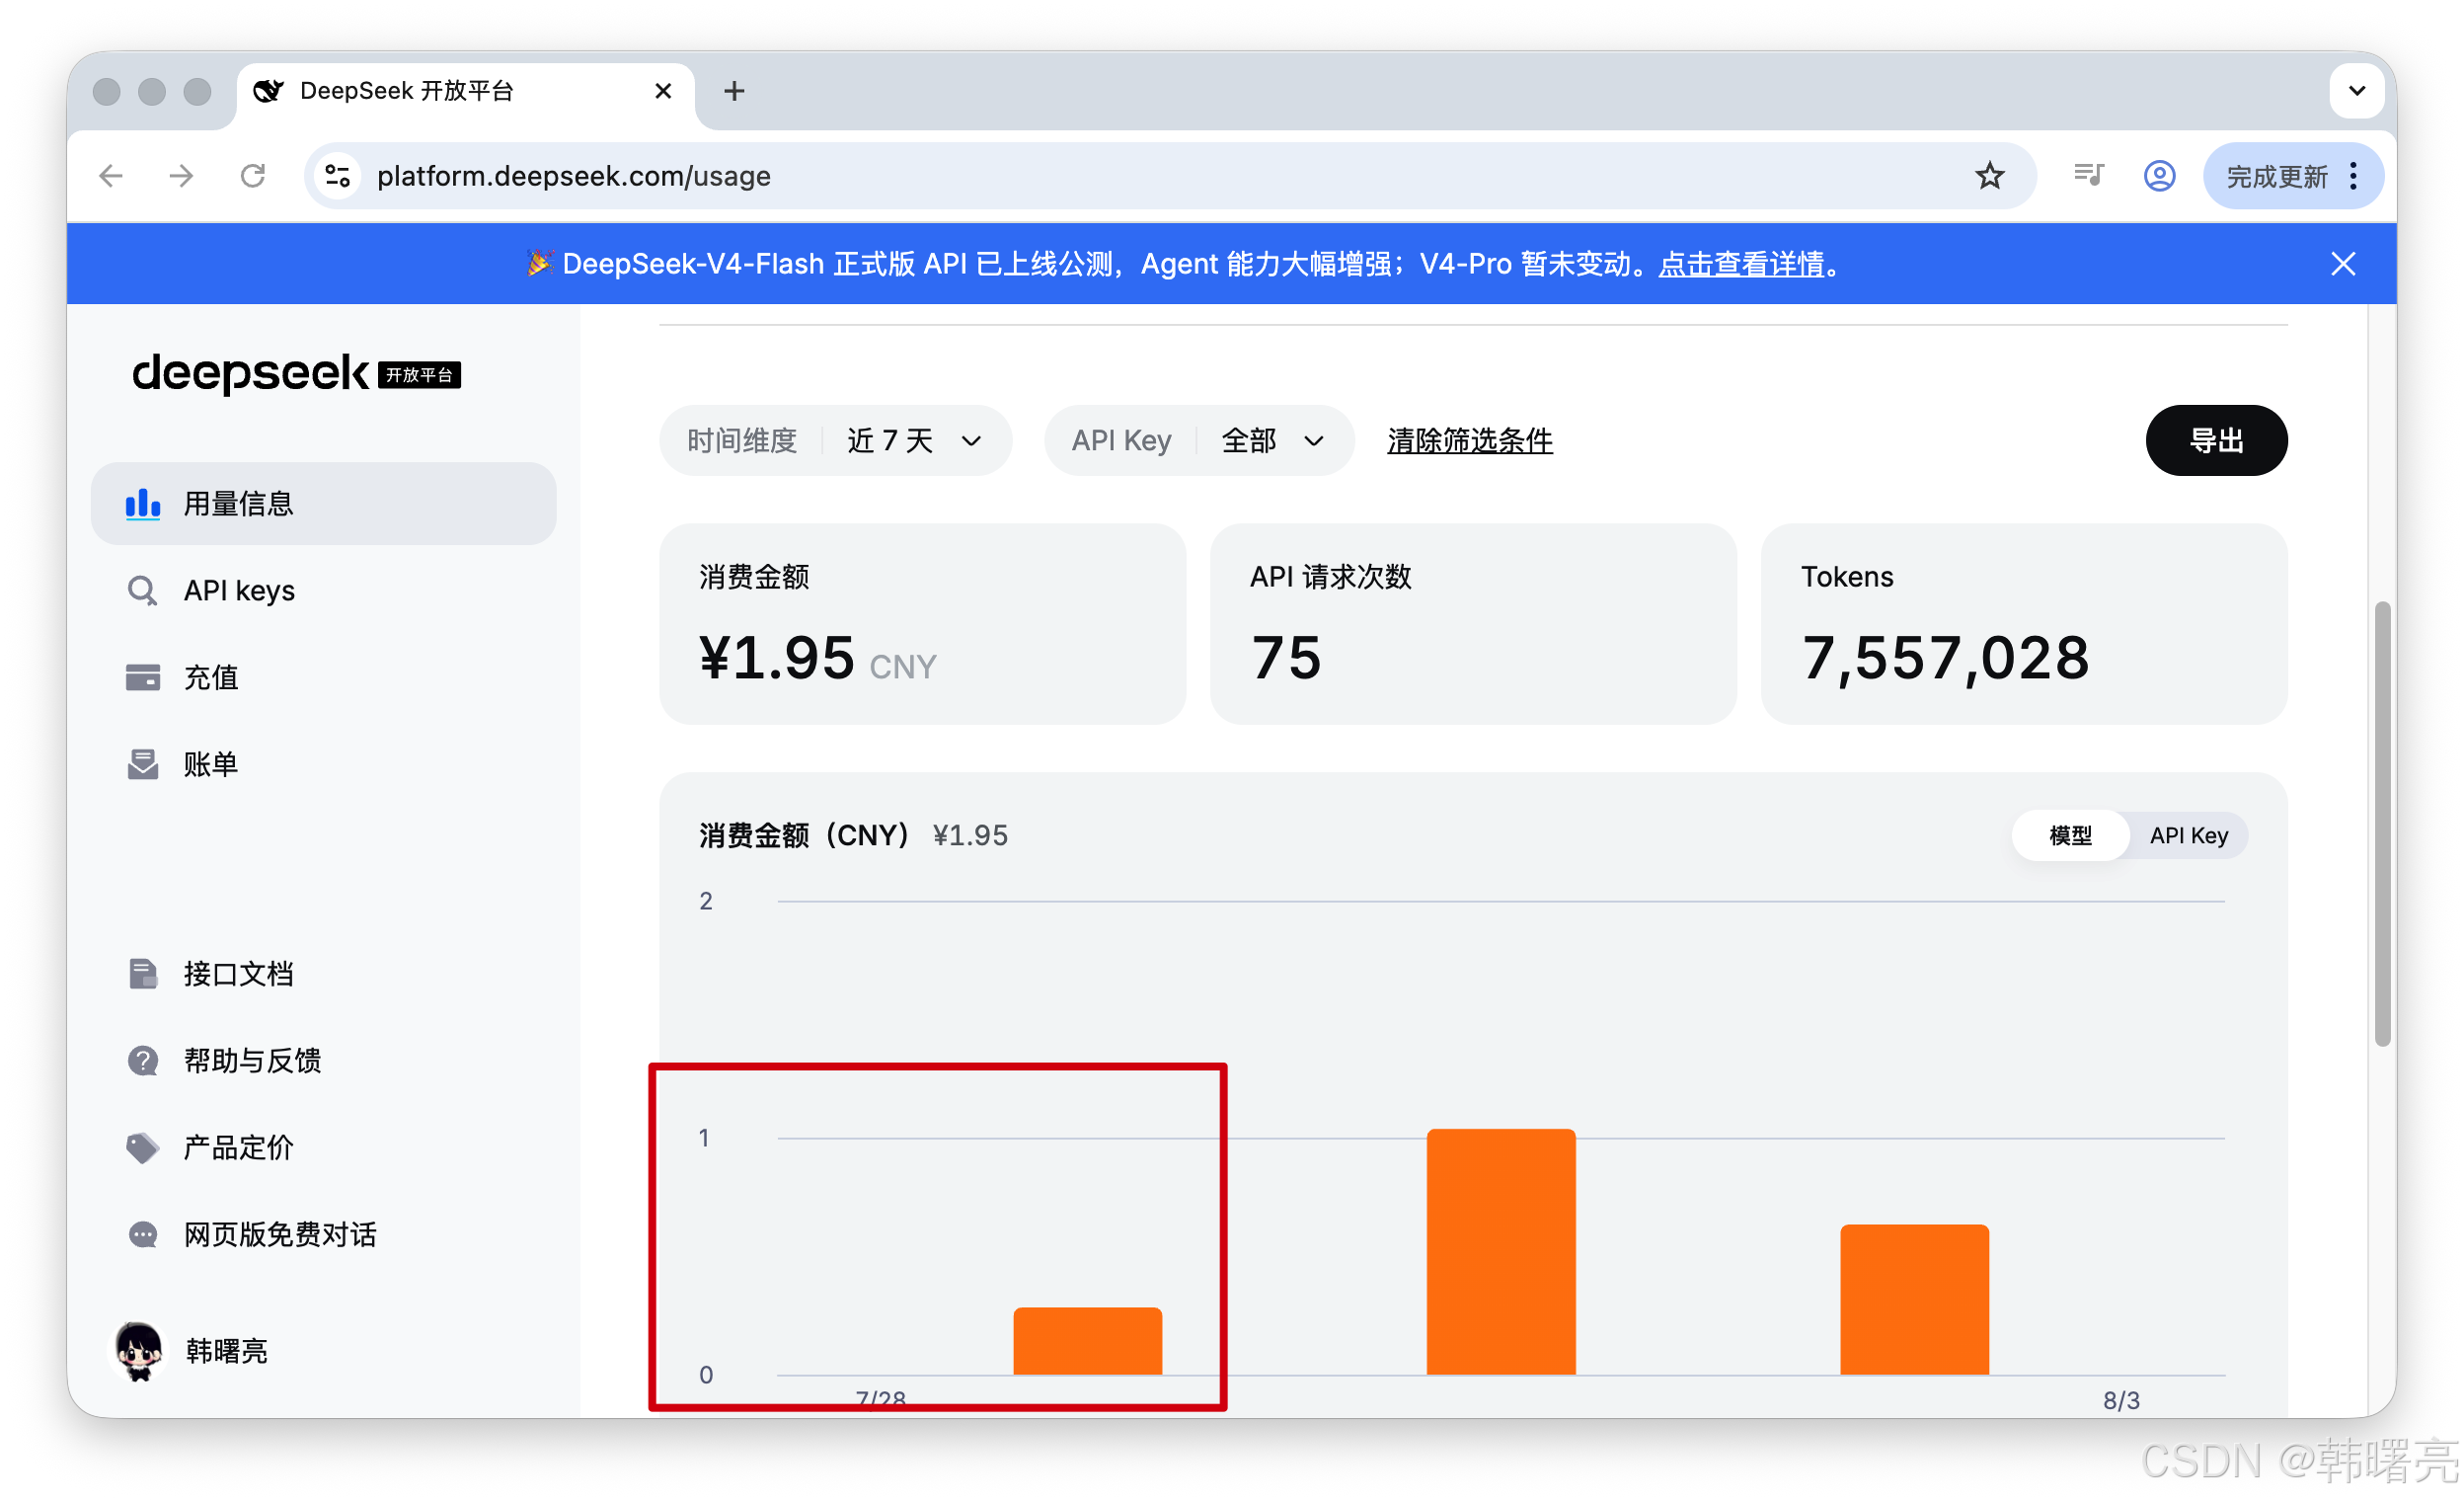Click the Tokens 7,557,028 card

tap(2024, 623)
